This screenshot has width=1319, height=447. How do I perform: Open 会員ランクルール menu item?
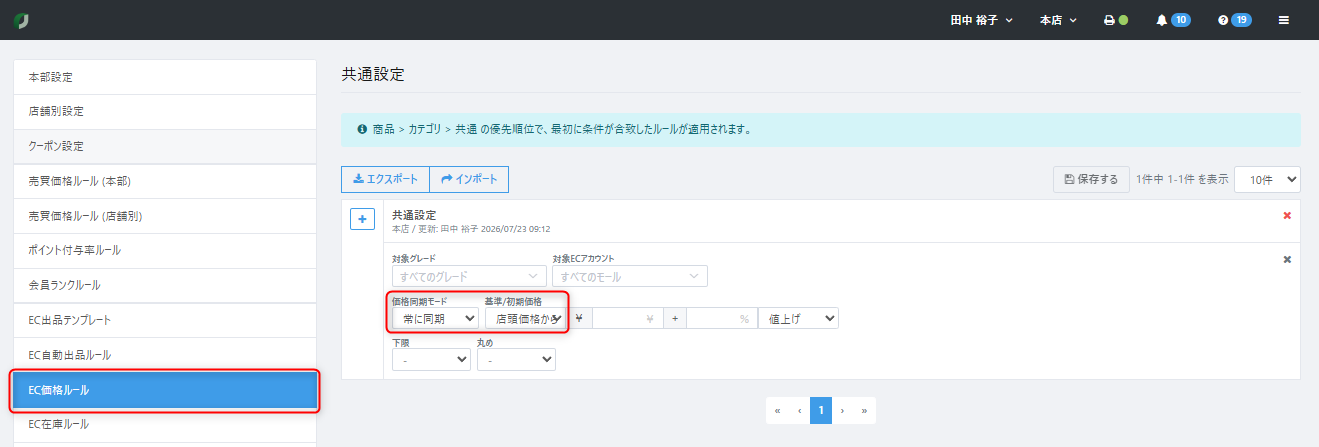pos(165,285)
